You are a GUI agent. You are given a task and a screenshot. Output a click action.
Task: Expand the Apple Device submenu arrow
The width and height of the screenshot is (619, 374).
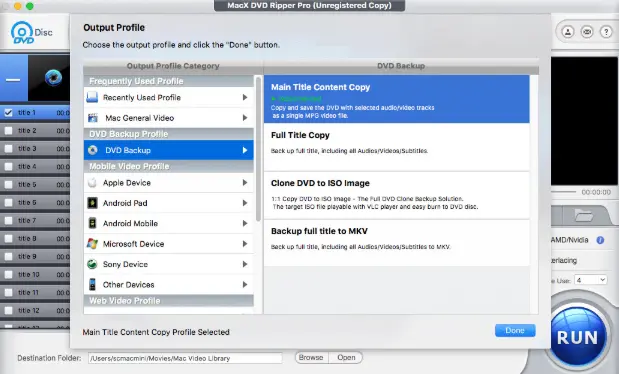point(245,183)
